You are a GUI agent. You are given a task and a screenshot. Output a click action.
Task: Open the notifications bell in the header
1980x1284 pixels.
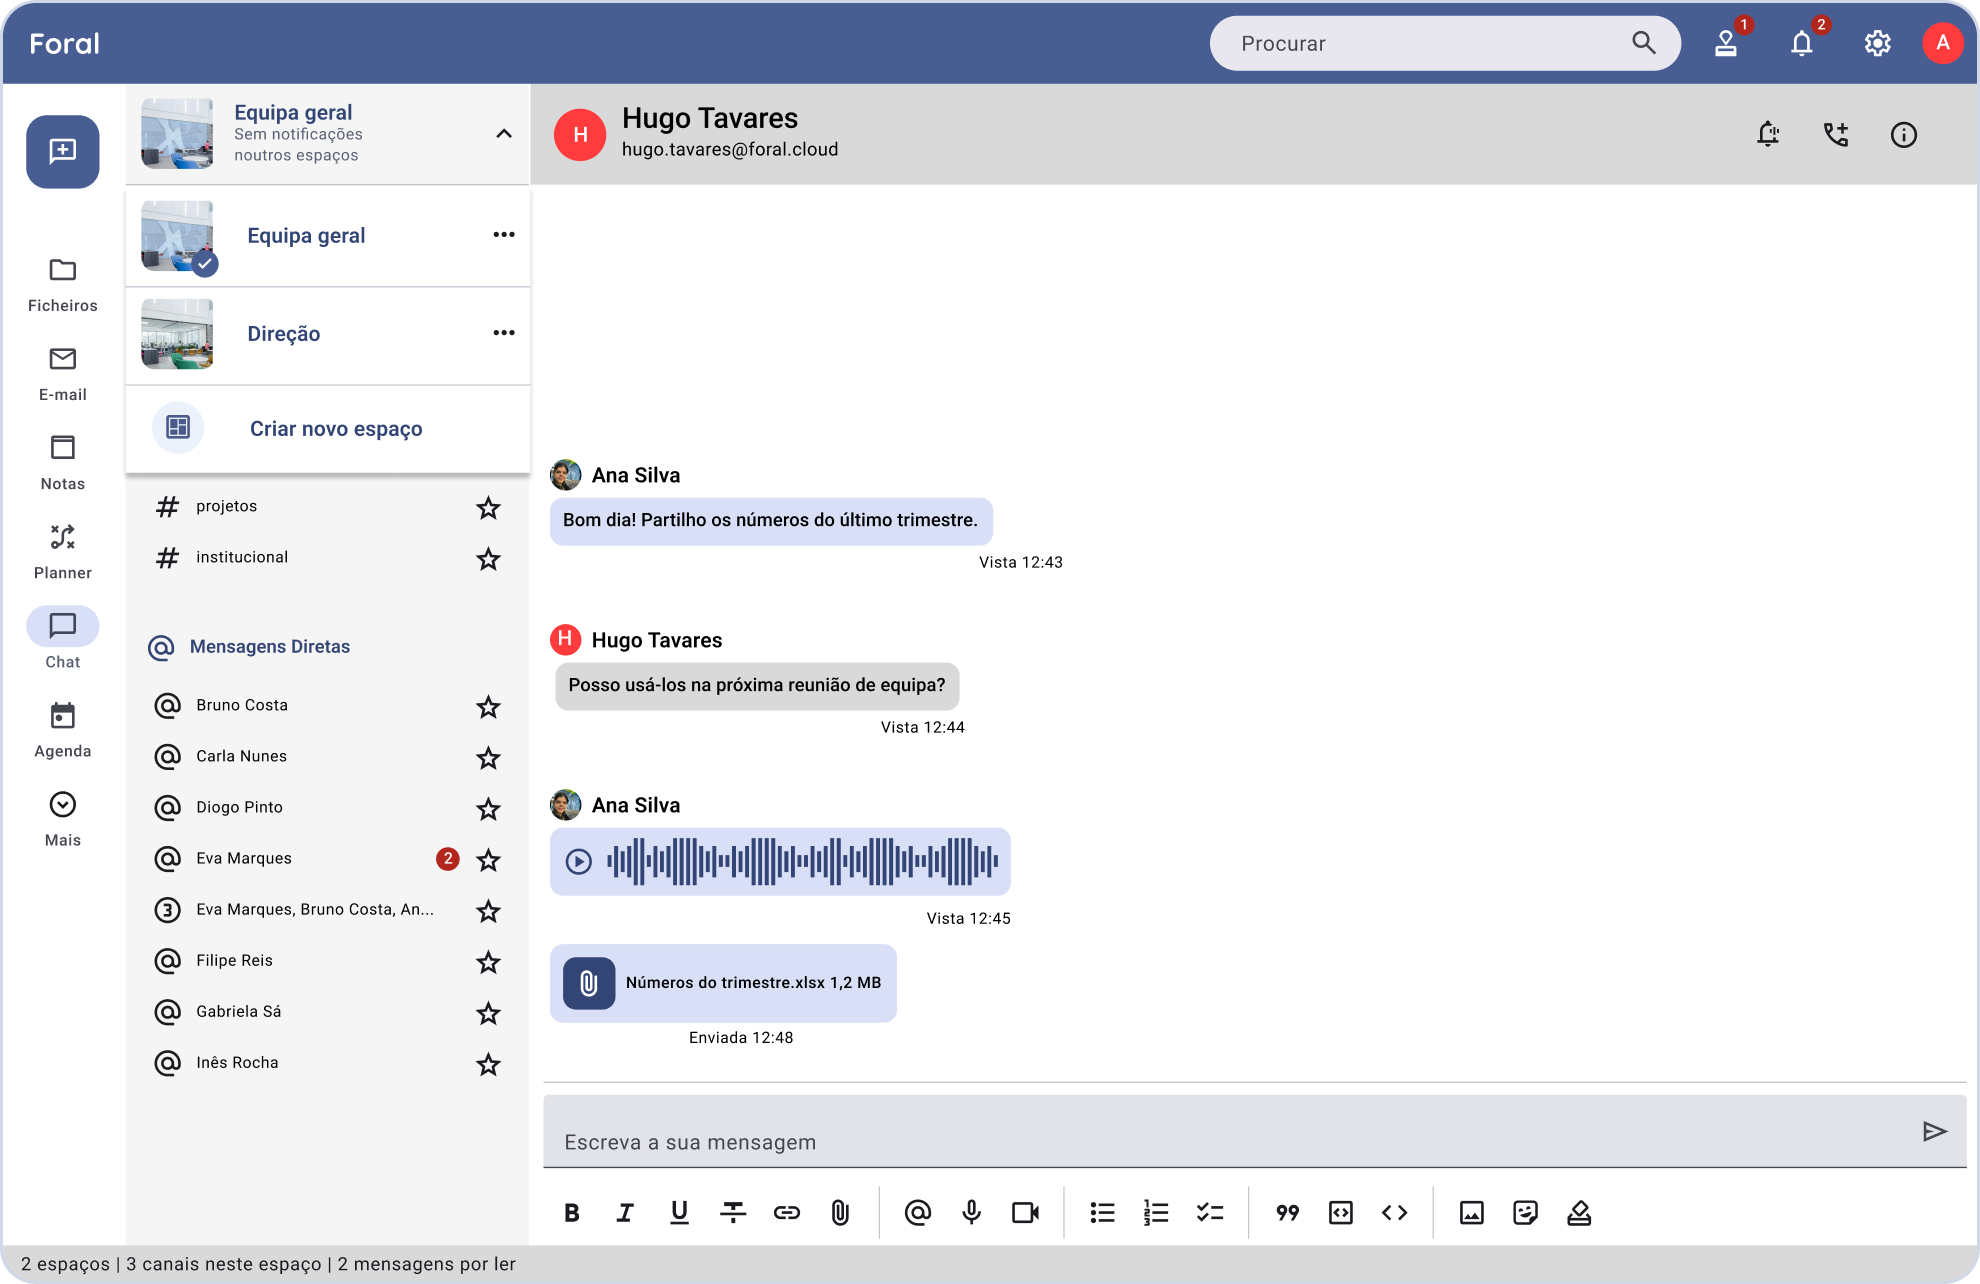[1802, 43]
